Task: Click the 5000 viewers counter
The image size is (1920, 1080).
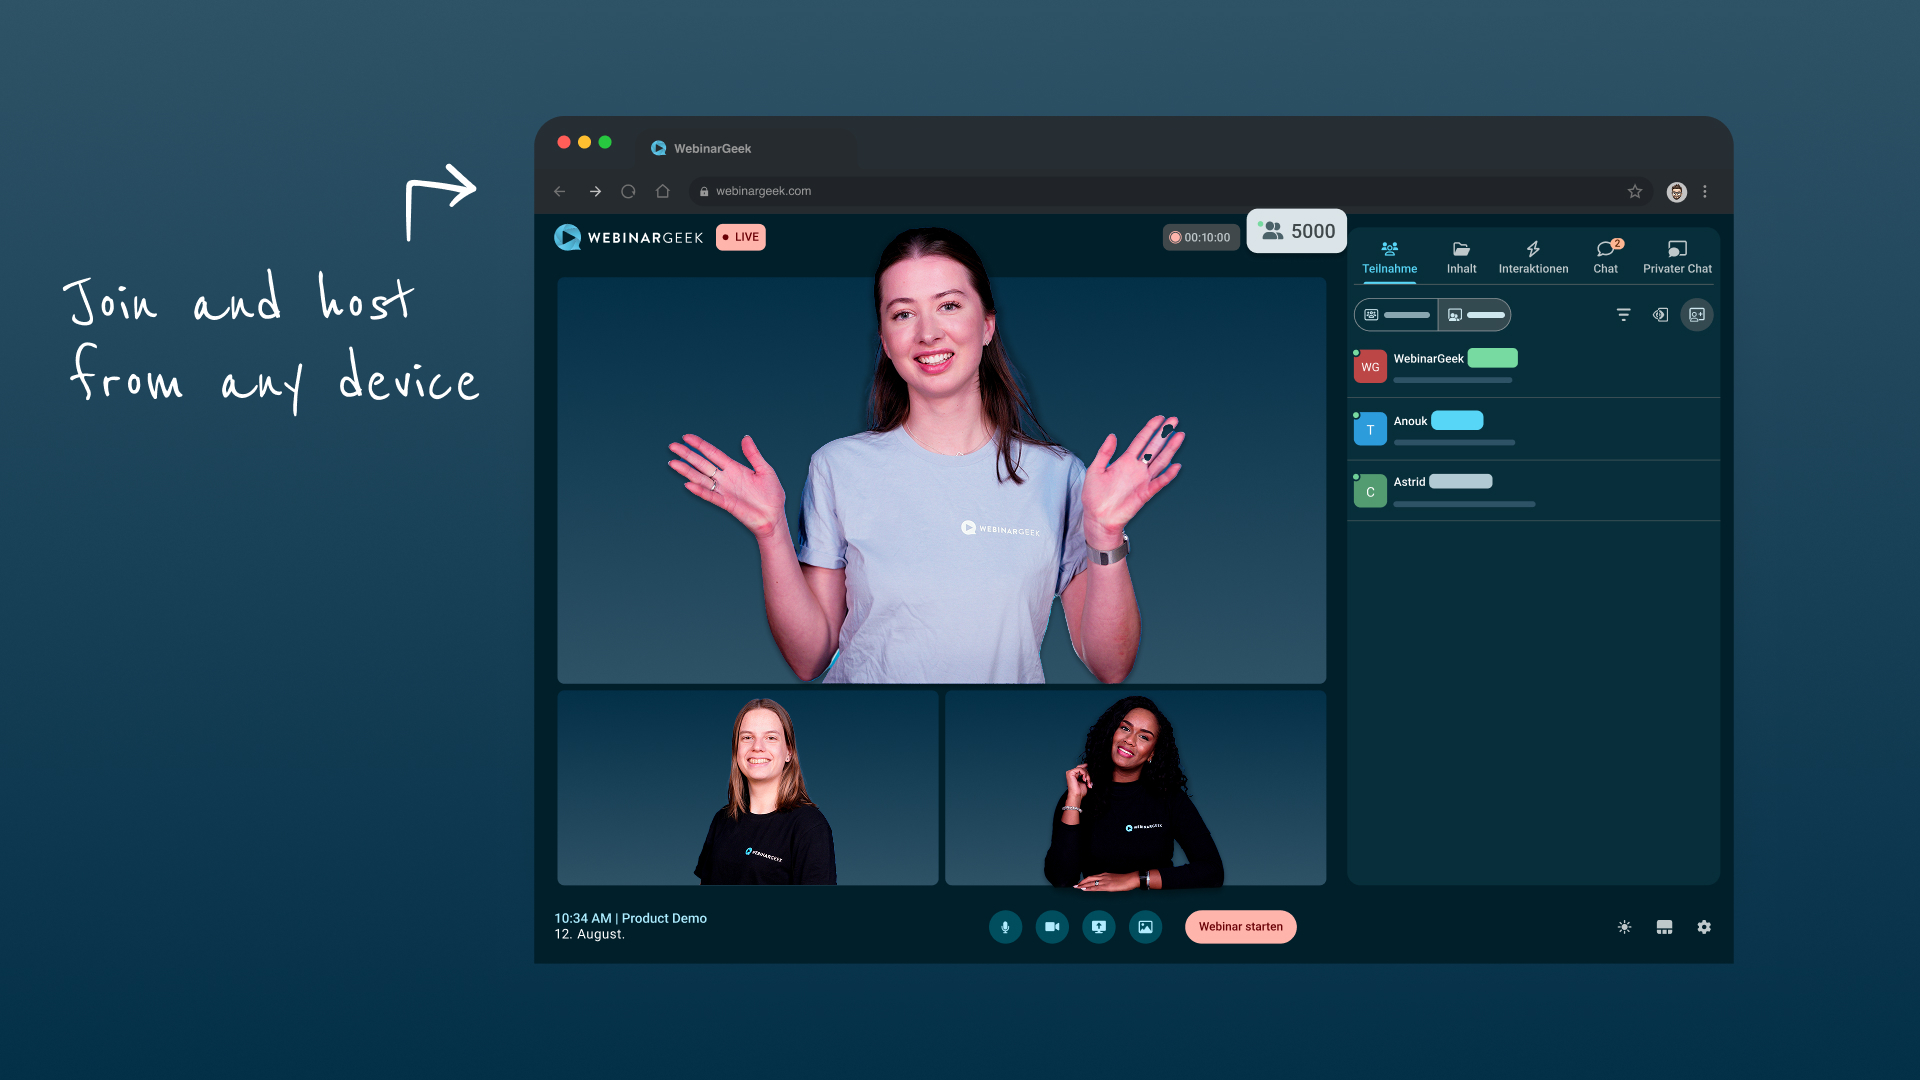Action: 1297,231
